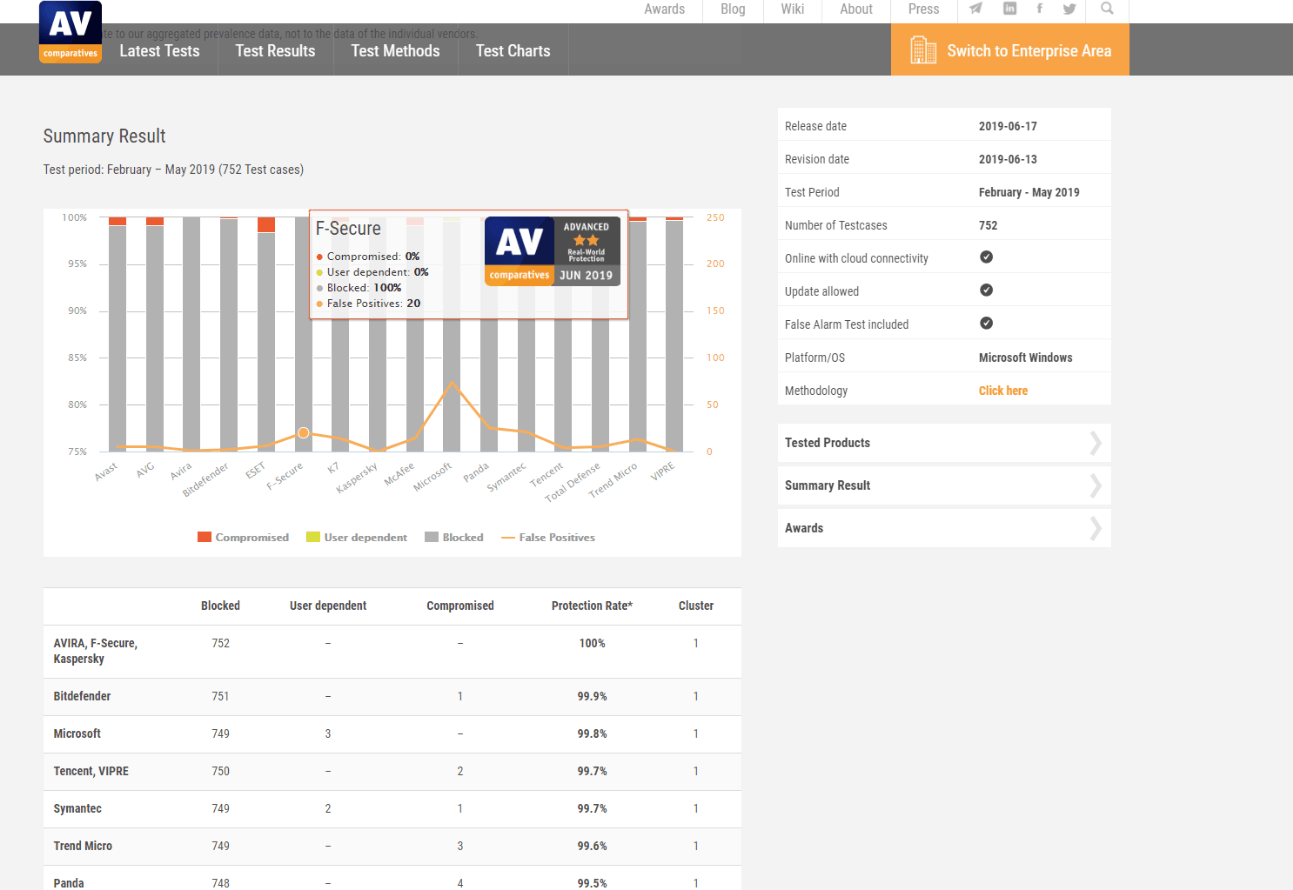Click the enterprise building icon

tap(922, 50)
